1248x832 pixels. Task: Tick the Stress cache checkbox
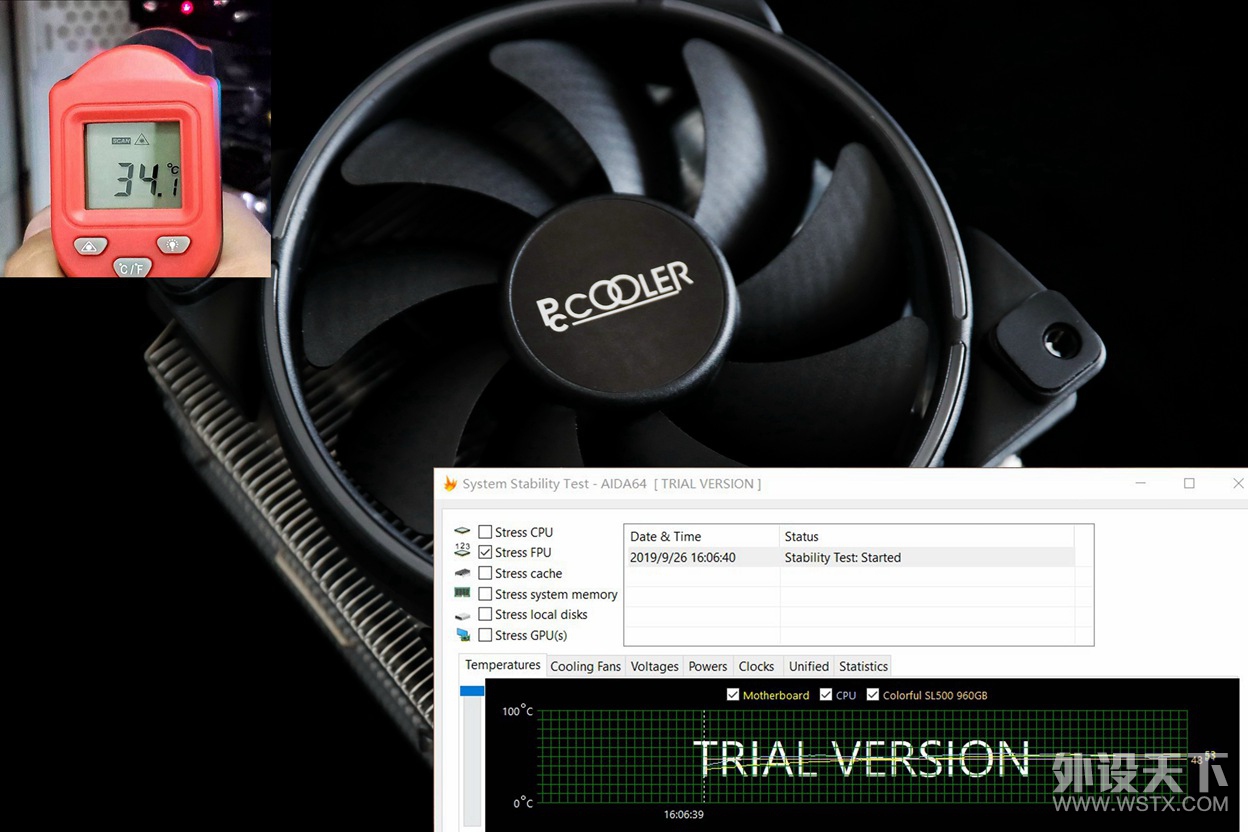[485, 573]
